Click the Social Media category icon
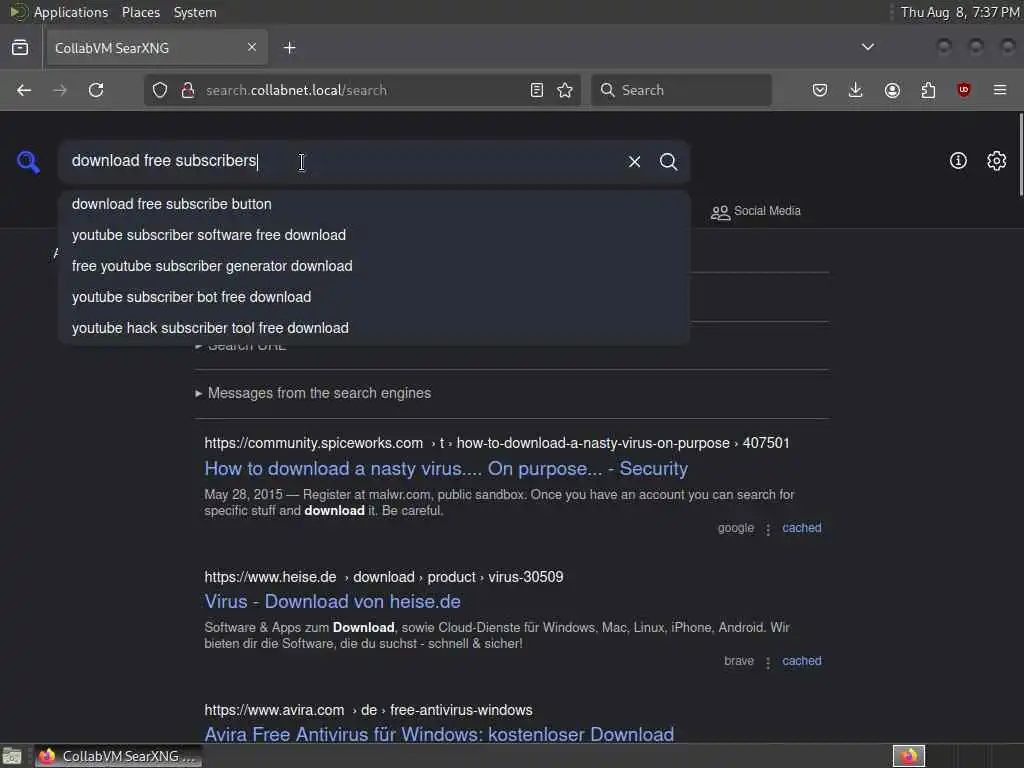 pyautogui.click(x=720, y=212)
